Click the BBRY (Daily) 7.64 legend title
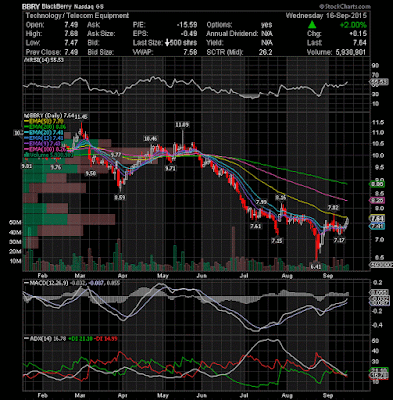This screenshot has height=400, width=393. 49,116
